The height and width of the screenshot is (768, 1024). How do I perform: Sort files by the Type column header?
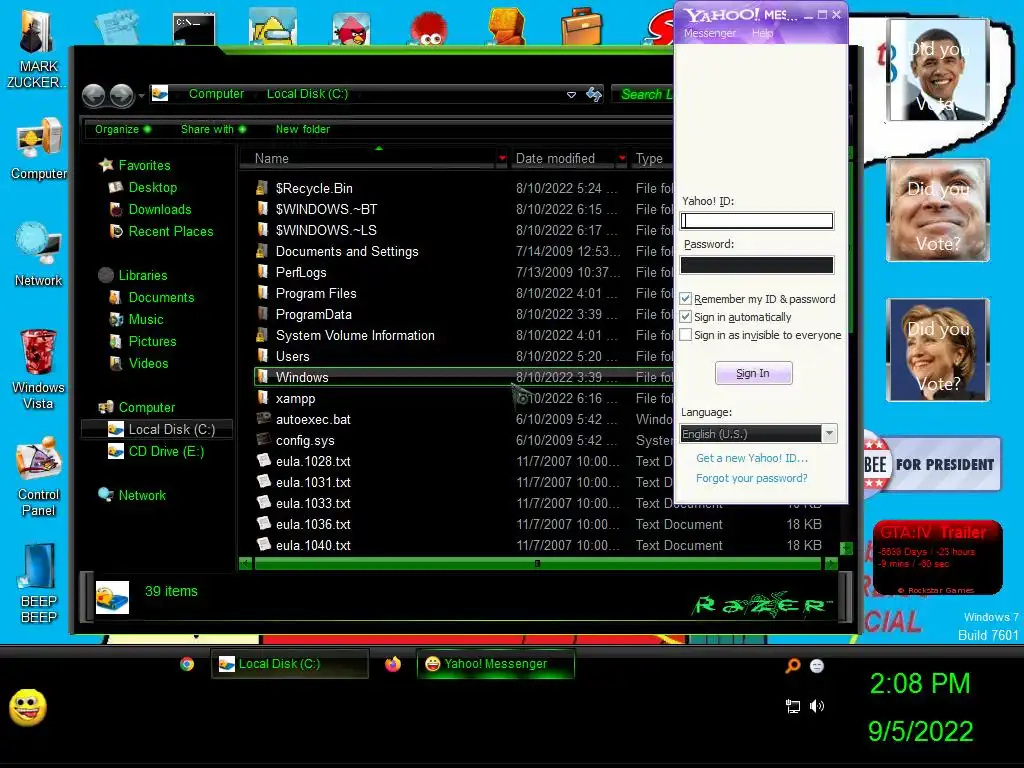pyautogui.click(x=649, y=158)
